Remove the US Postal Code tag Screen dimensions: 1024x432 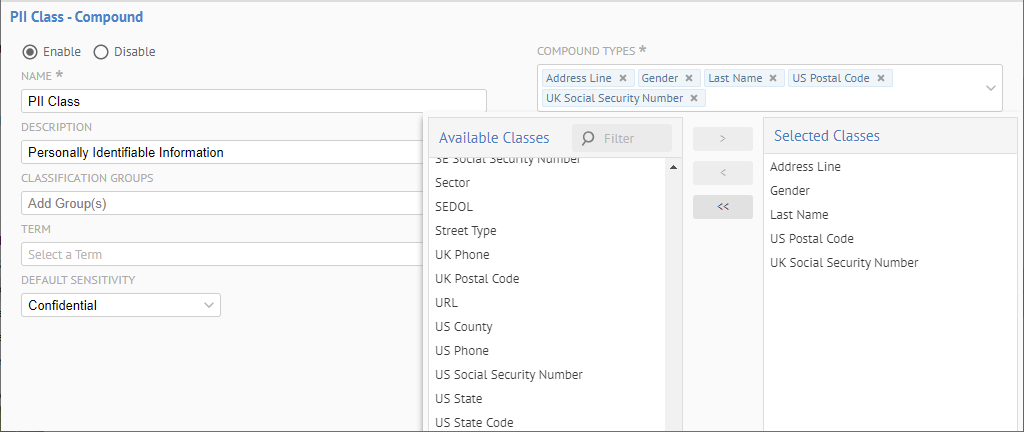click(881, 78)
